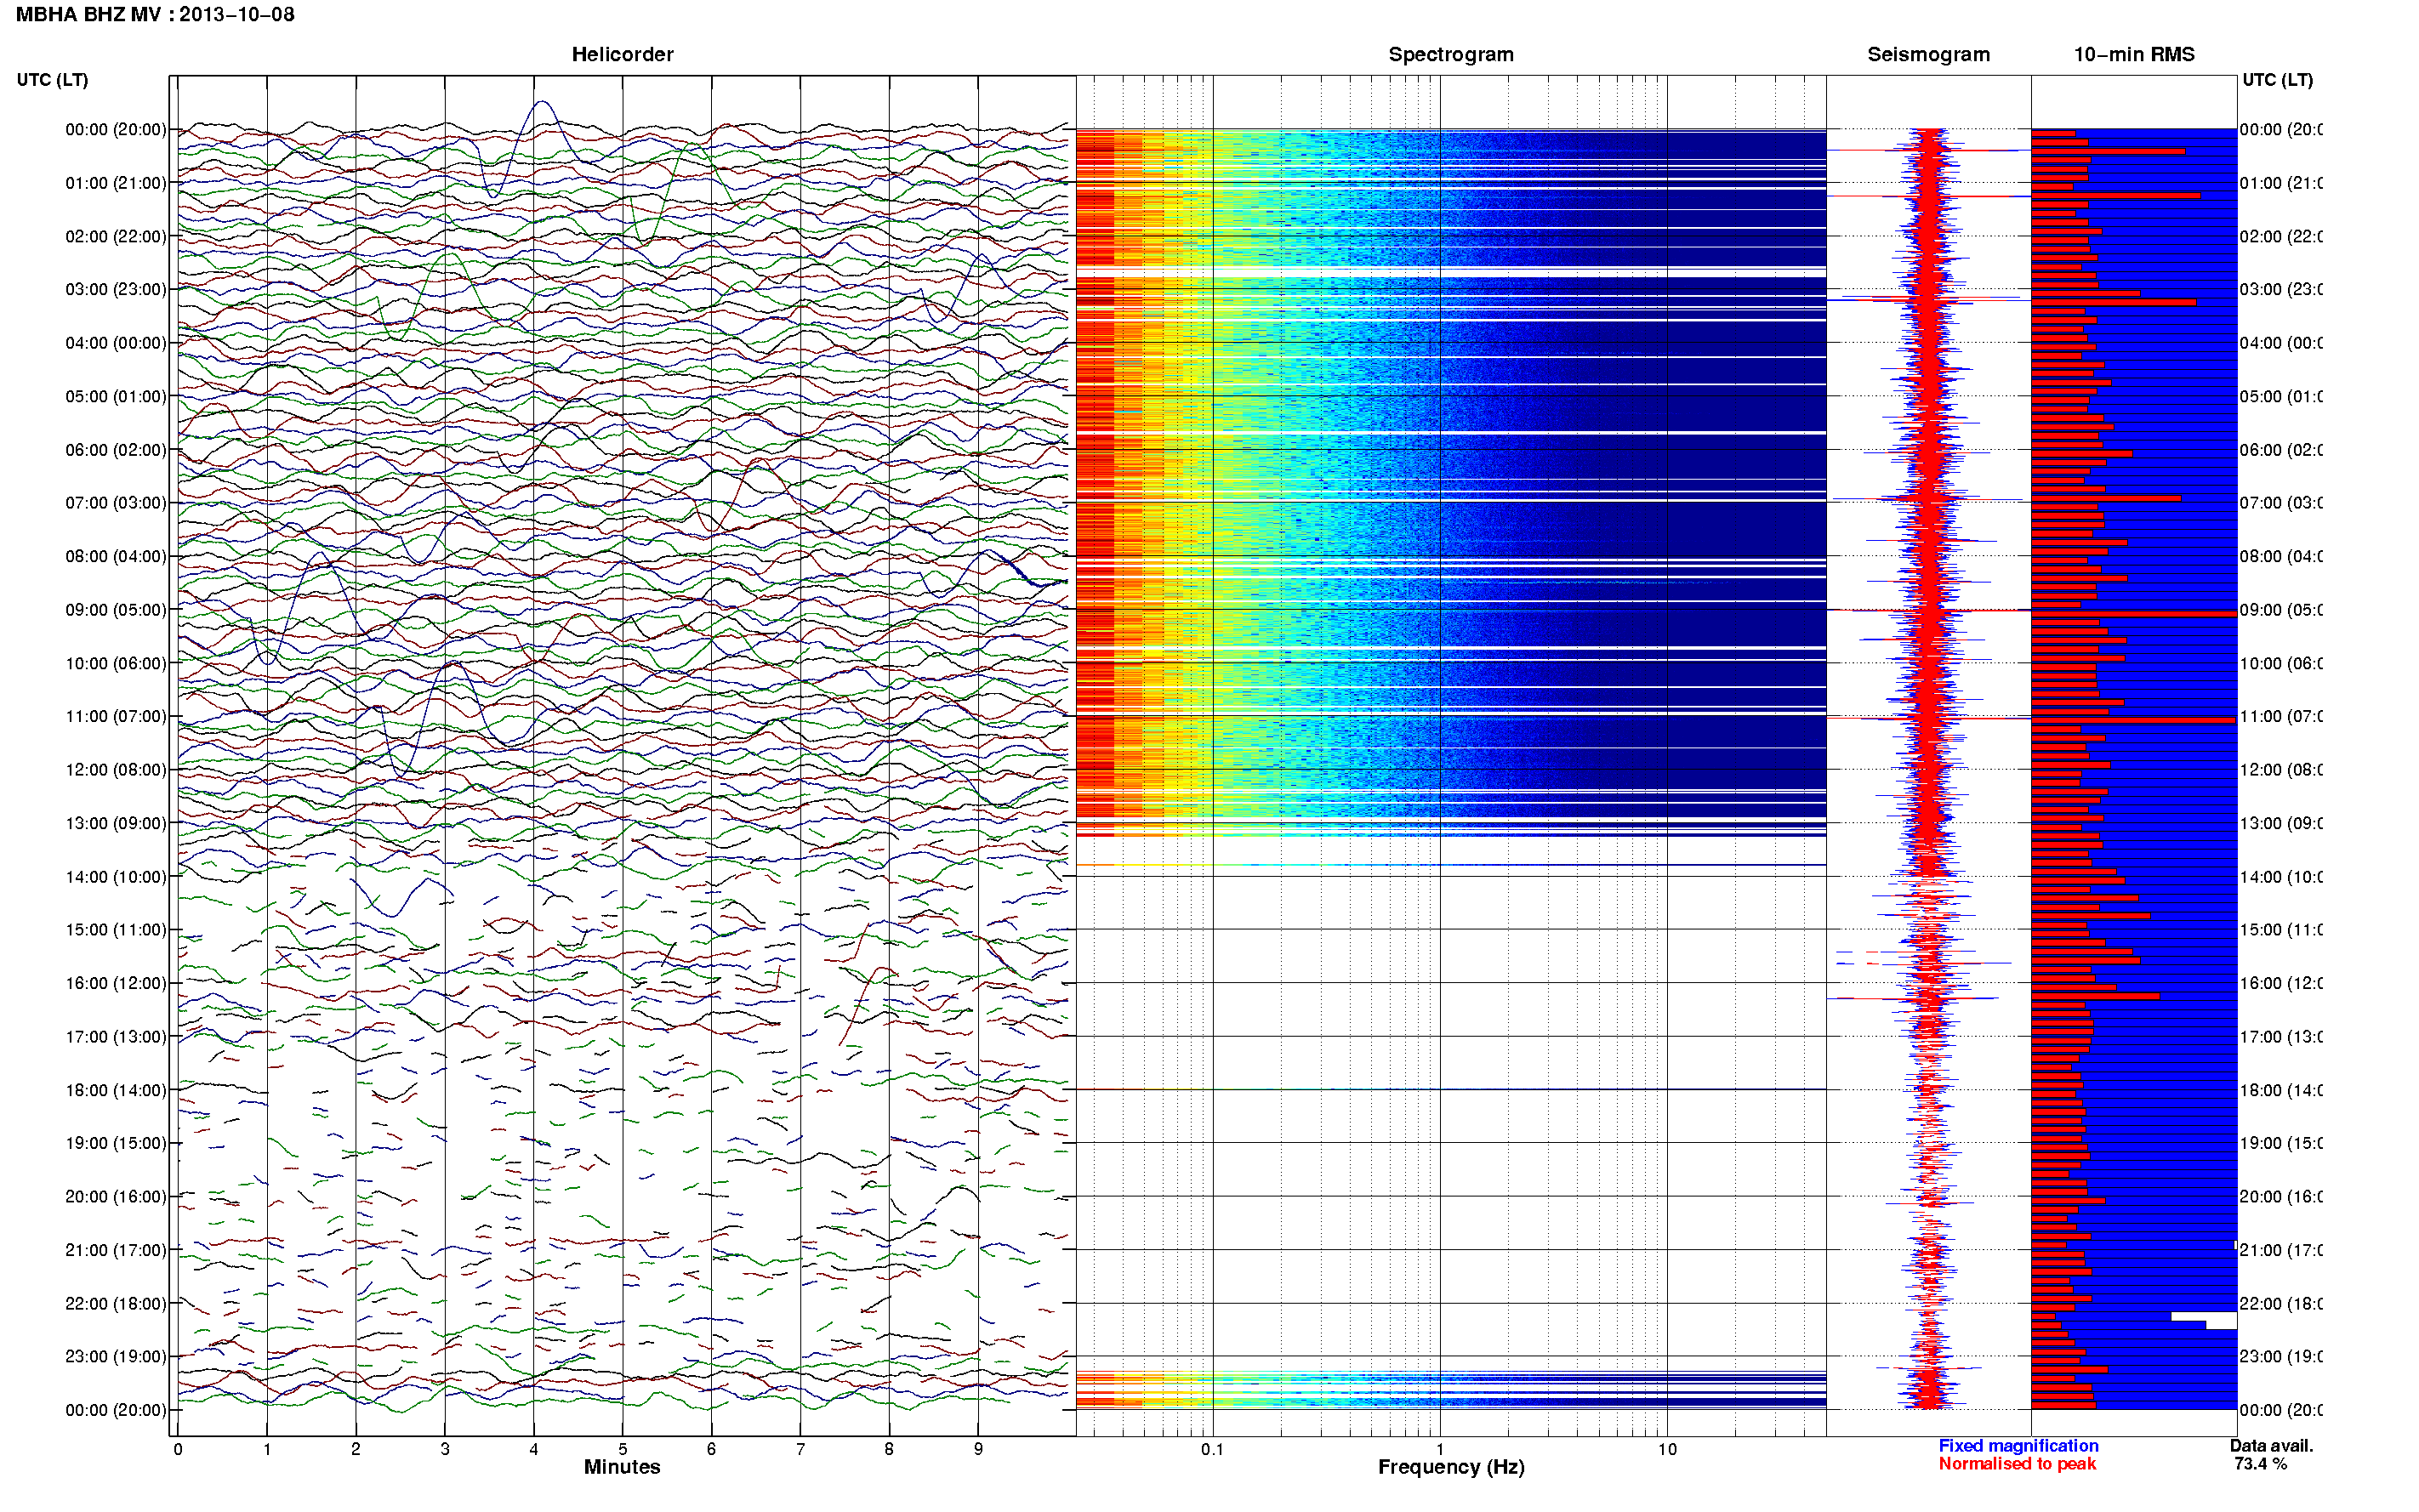
Task: Click the left 21:00 (17:00) time label
Action: tap(116, 1250)
